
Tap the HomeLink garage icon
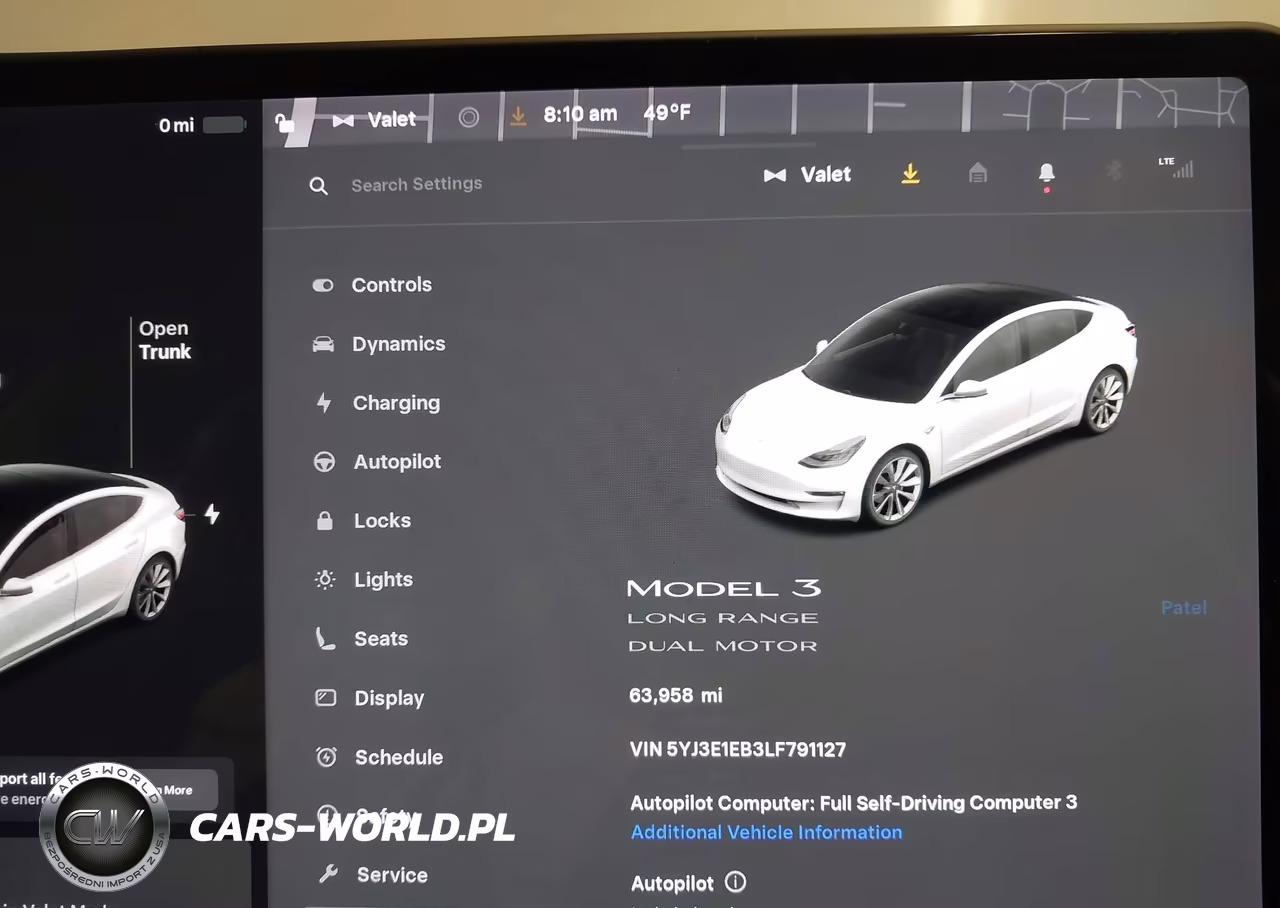click(978, 174)
